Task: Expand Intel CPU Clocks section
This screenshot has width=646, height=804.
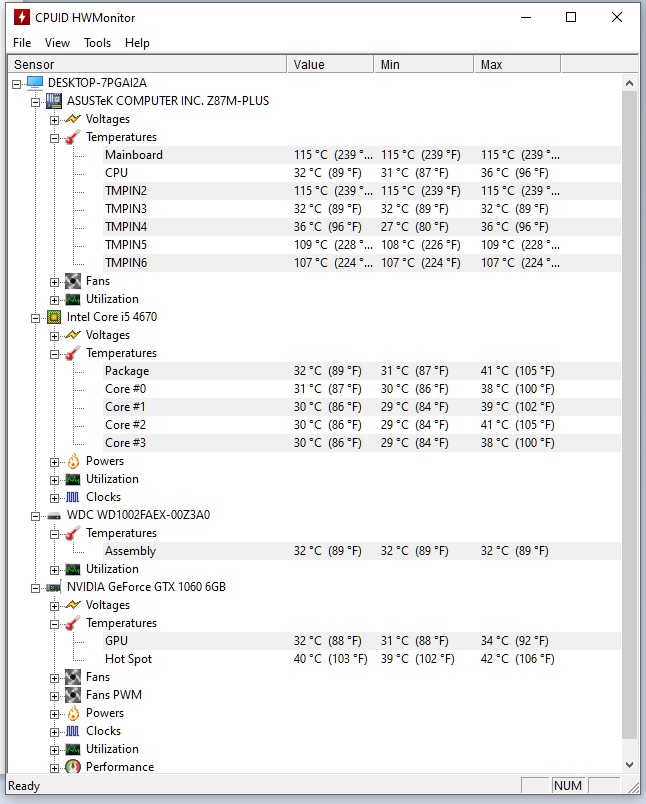Action: (x=54, y=498)
